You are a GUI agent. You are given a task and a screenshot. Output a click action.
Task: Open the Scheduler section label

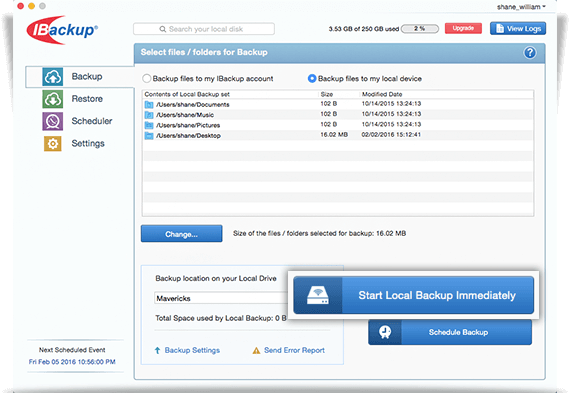(92, 121)
